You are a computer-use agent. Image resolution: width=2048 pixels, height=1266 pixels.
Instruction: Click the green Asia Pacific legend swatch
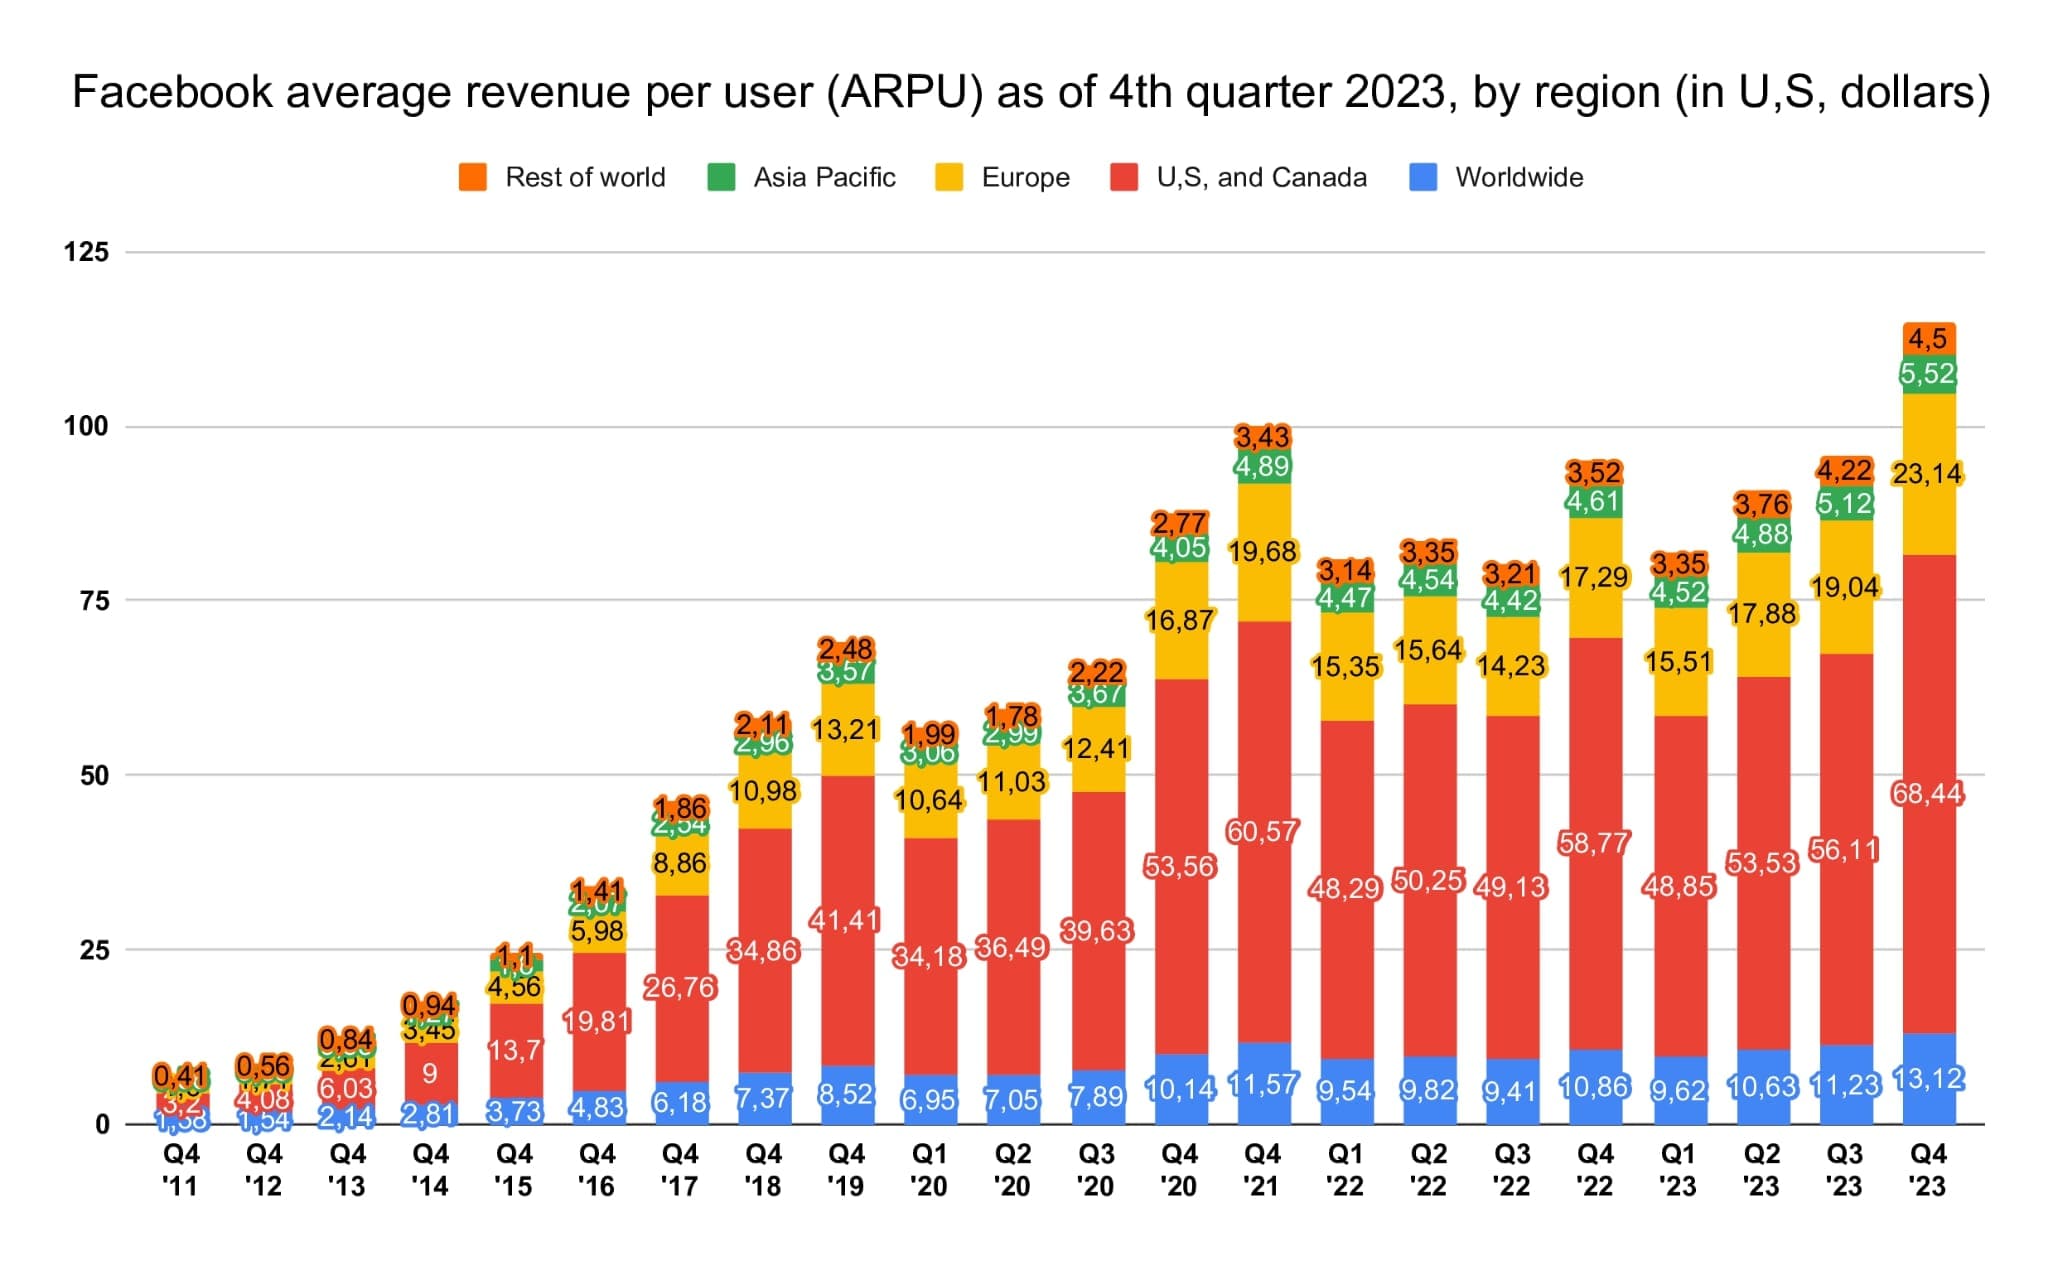(721, 177)
